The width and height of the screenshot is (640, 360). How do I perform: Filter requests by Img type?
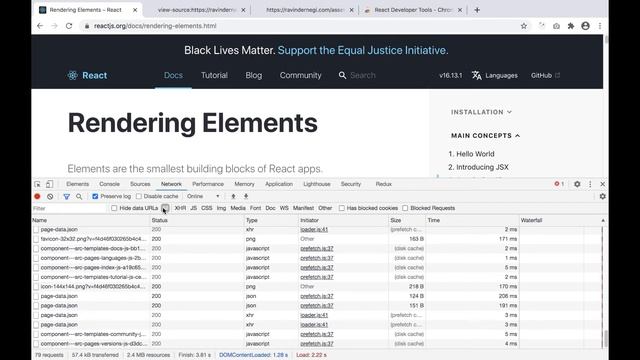click(x=221, y=208)
